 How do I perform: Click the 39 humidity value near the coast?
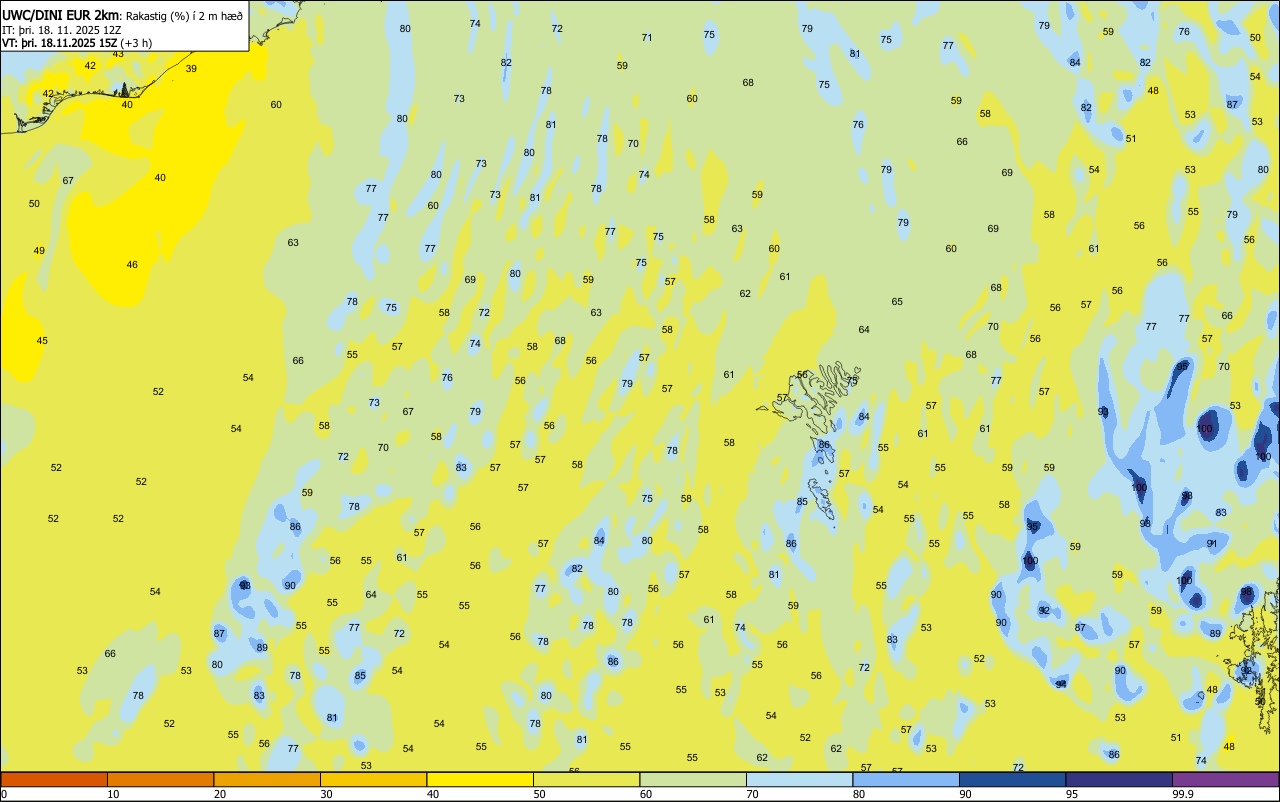(x=191, y=69)
